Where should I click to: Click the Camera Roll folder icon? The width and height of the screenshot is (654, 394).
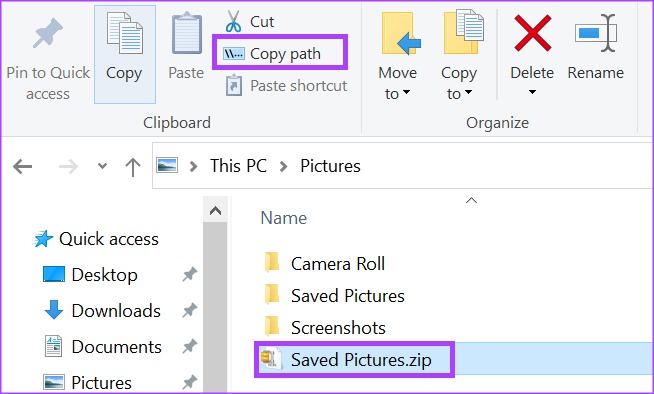click(272, 263)
